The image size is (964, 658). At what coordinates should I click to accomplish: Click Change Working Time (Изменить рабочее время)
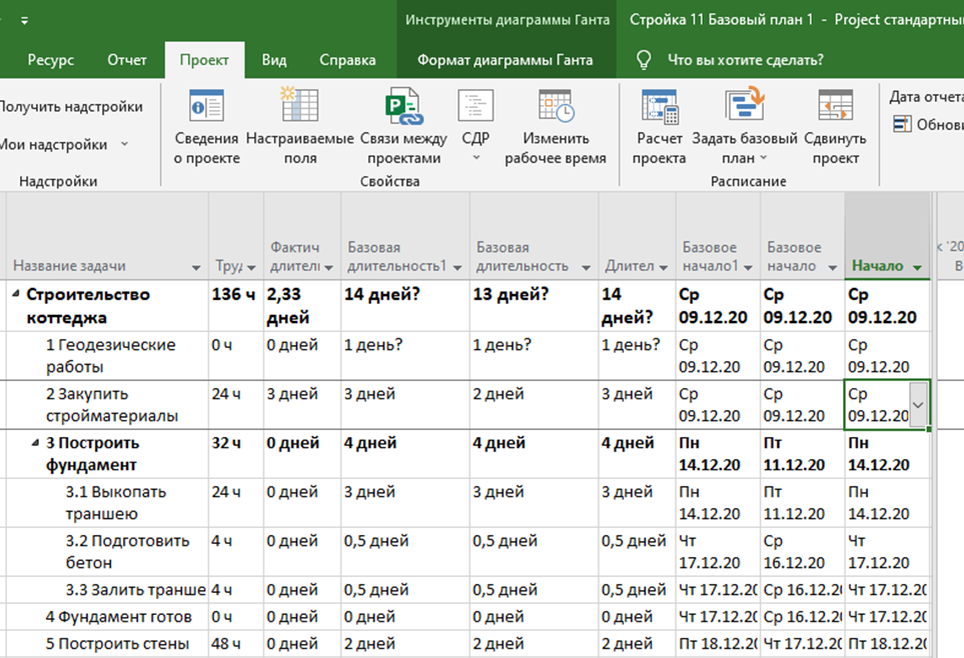click(556, 128)
